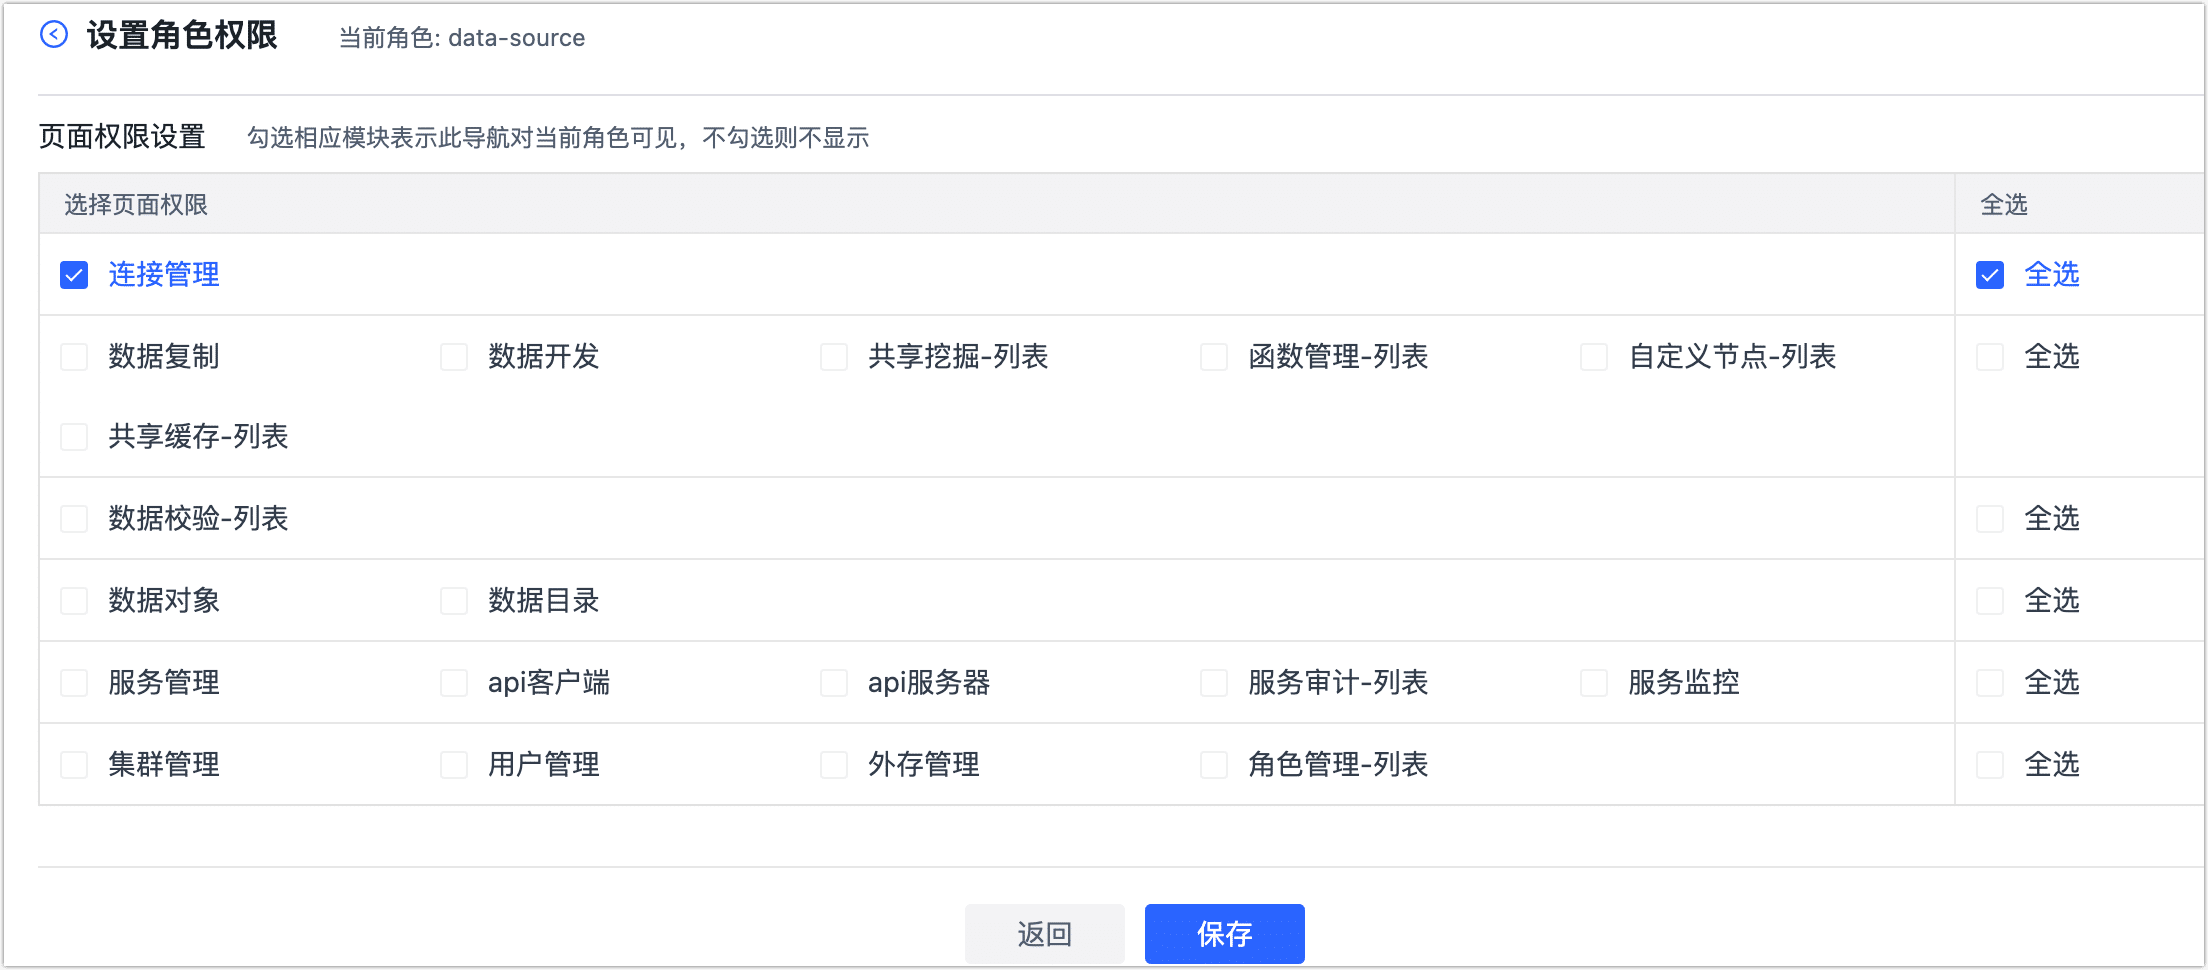This screenshot has height=970, width=2208.
Task: Click the back arrow icon in the header
Action: click(x=55, y=35)
